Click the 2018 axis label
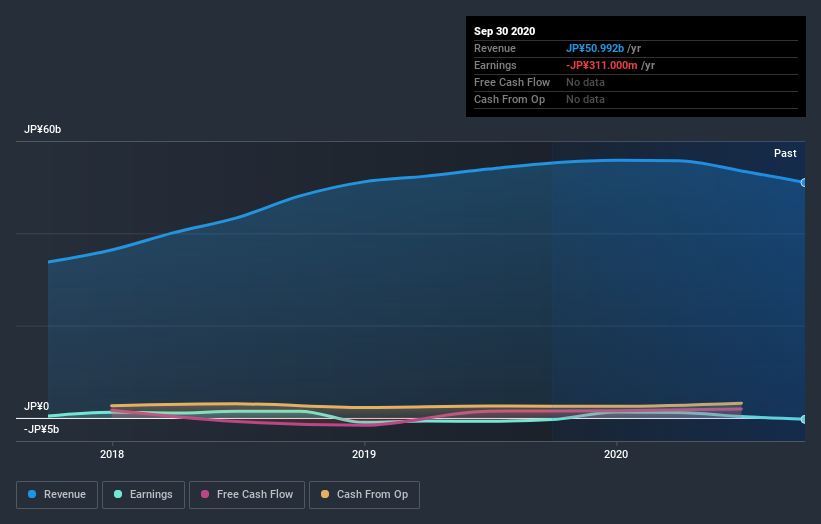Screen dimensions: 821x524 112,454
